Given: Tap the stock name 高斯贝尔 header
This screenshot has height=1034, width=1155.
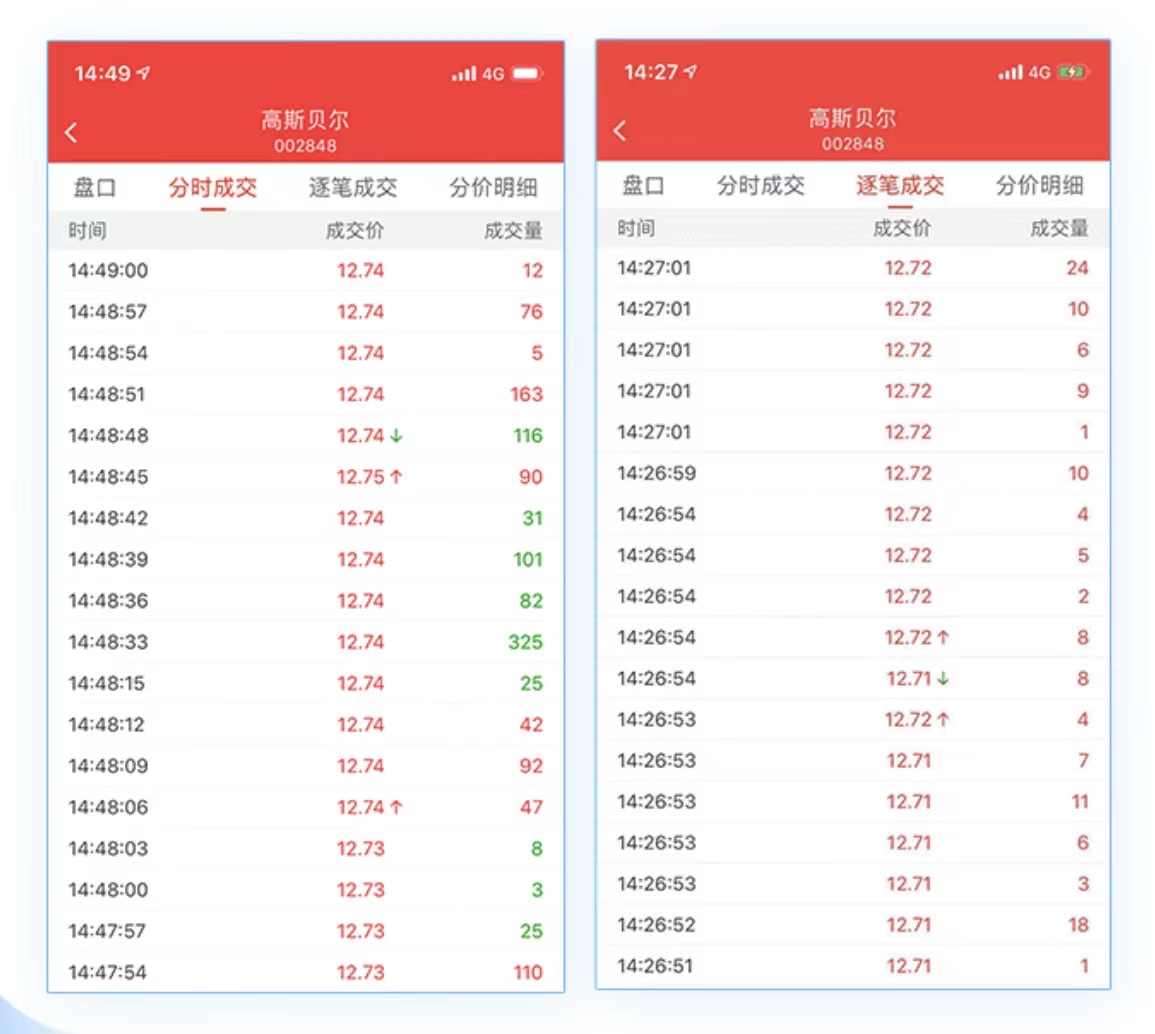Looking at the screenshot, I should (x=306, y=118).
